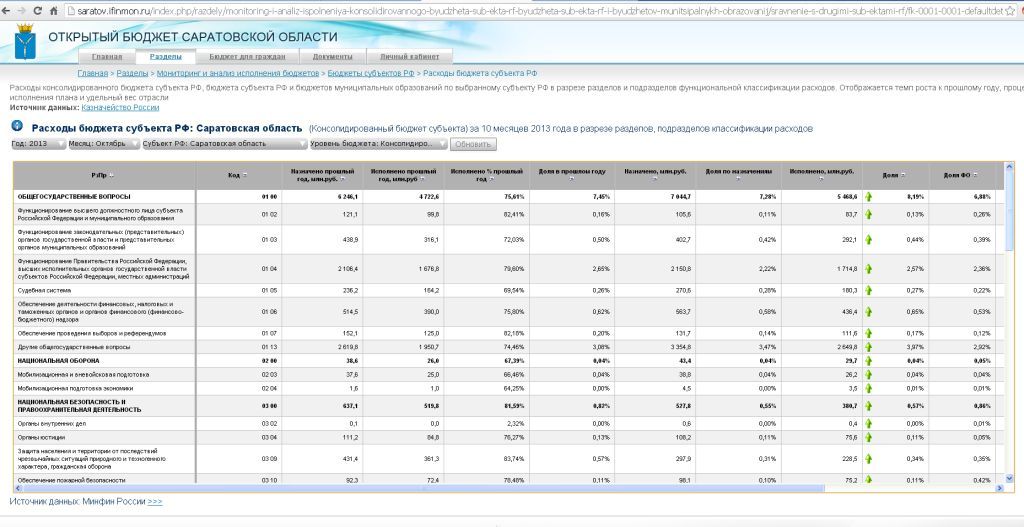
Task: Sort by Исполнено, млн.руб. column header
Action: coord(822,174)
